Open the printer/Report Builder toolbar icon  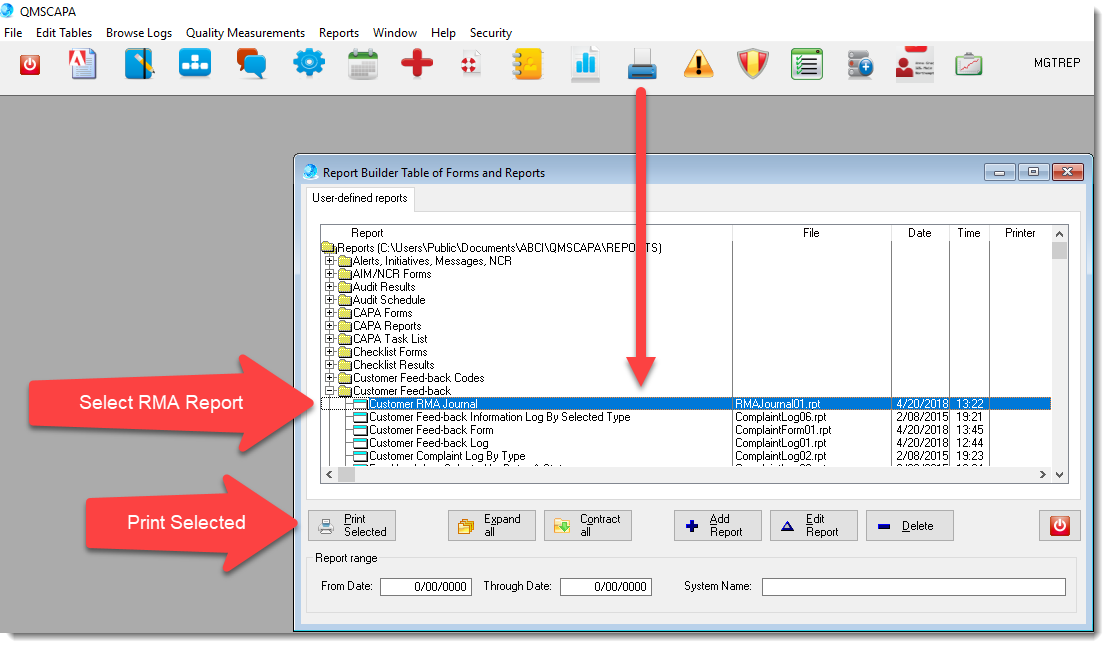tap(641, 63)
